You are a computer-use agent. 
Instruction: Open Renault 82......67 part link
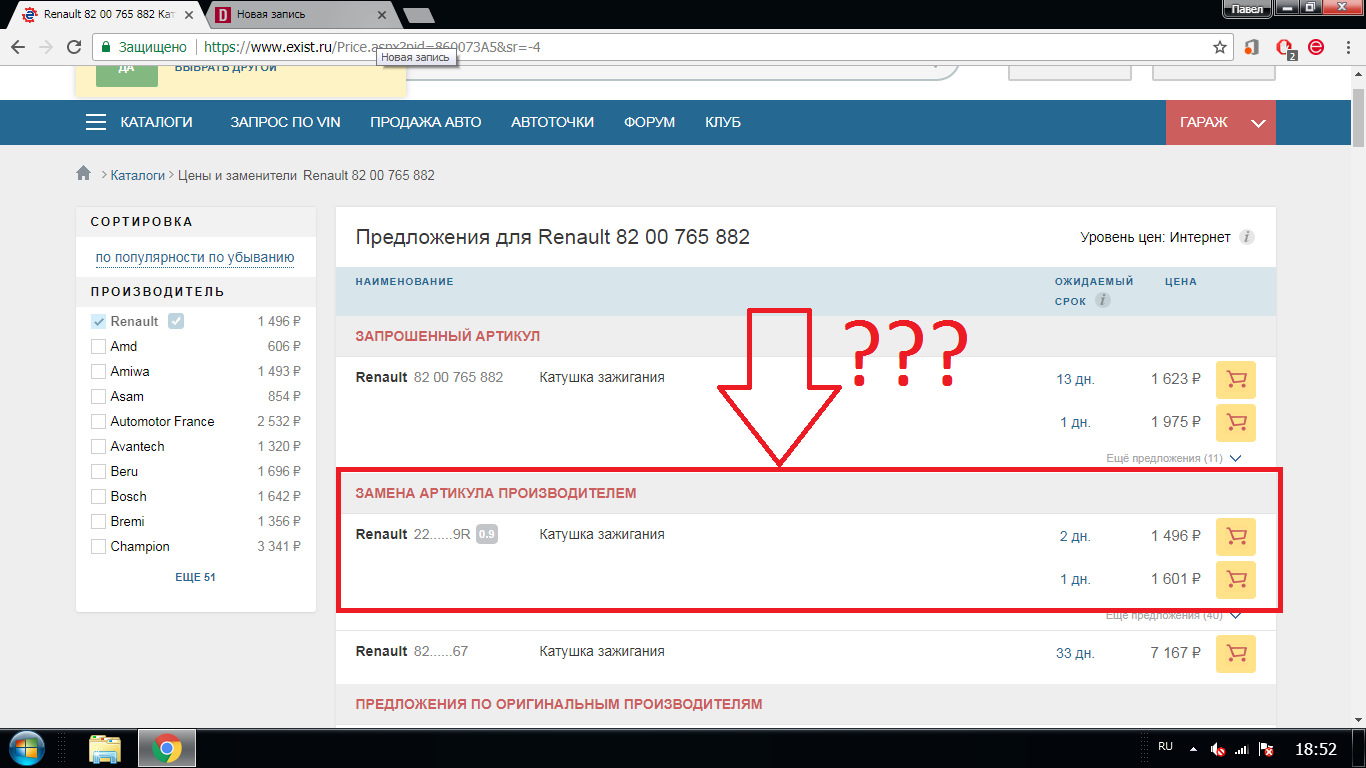click(412, 651)
